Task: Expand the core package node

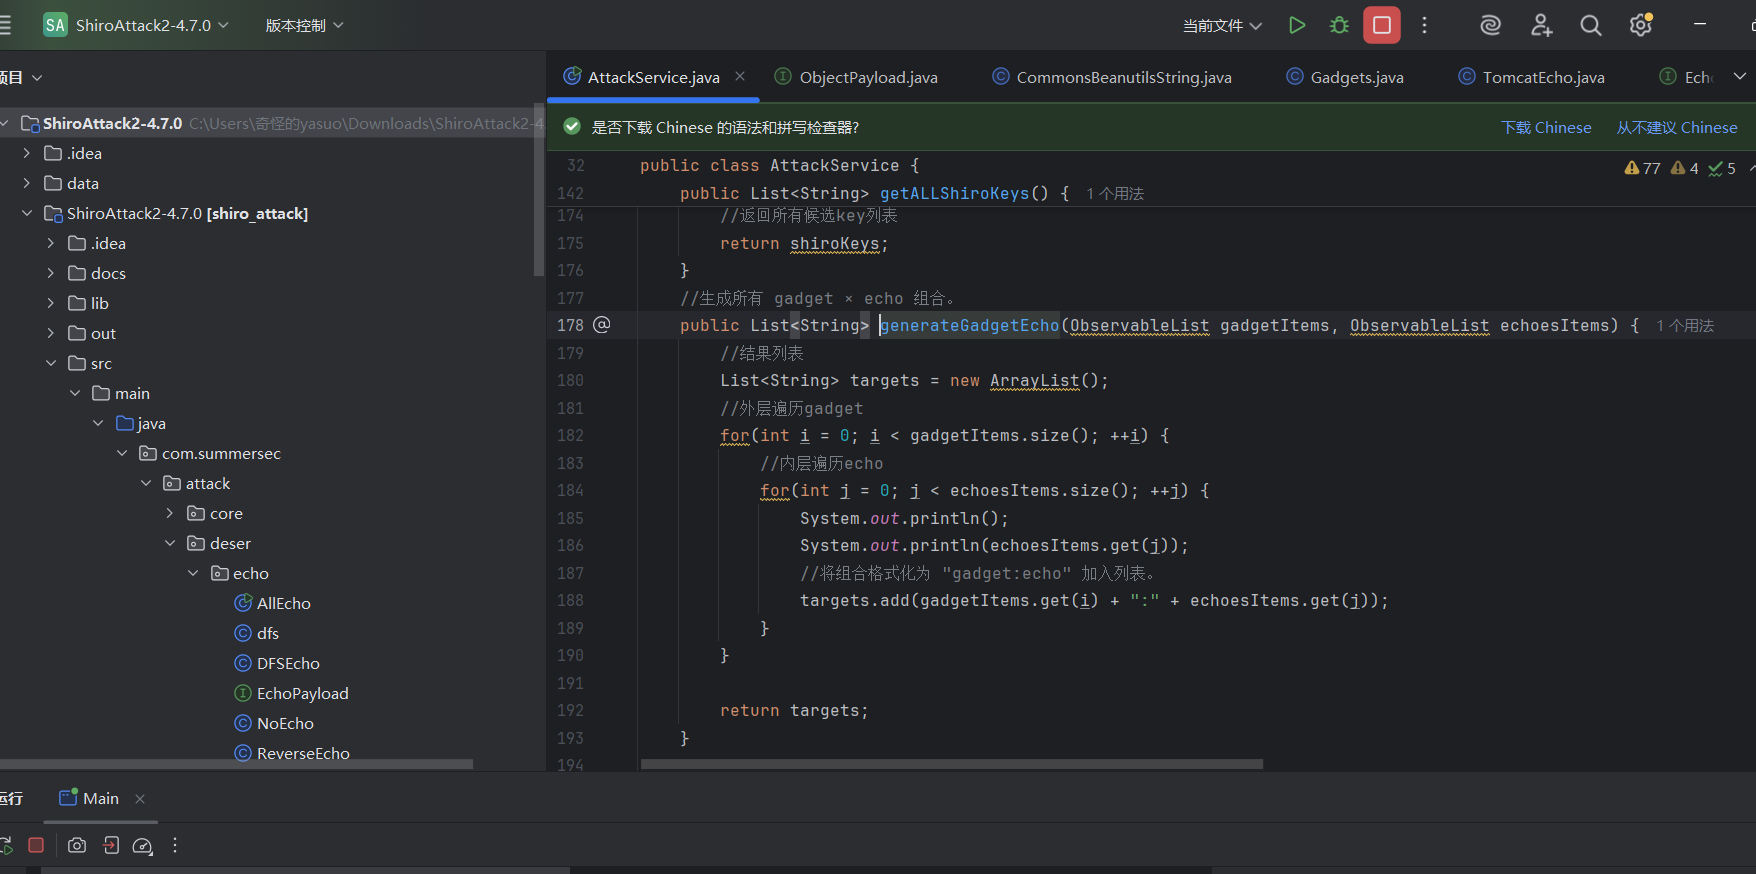Action: pos(169,513)
